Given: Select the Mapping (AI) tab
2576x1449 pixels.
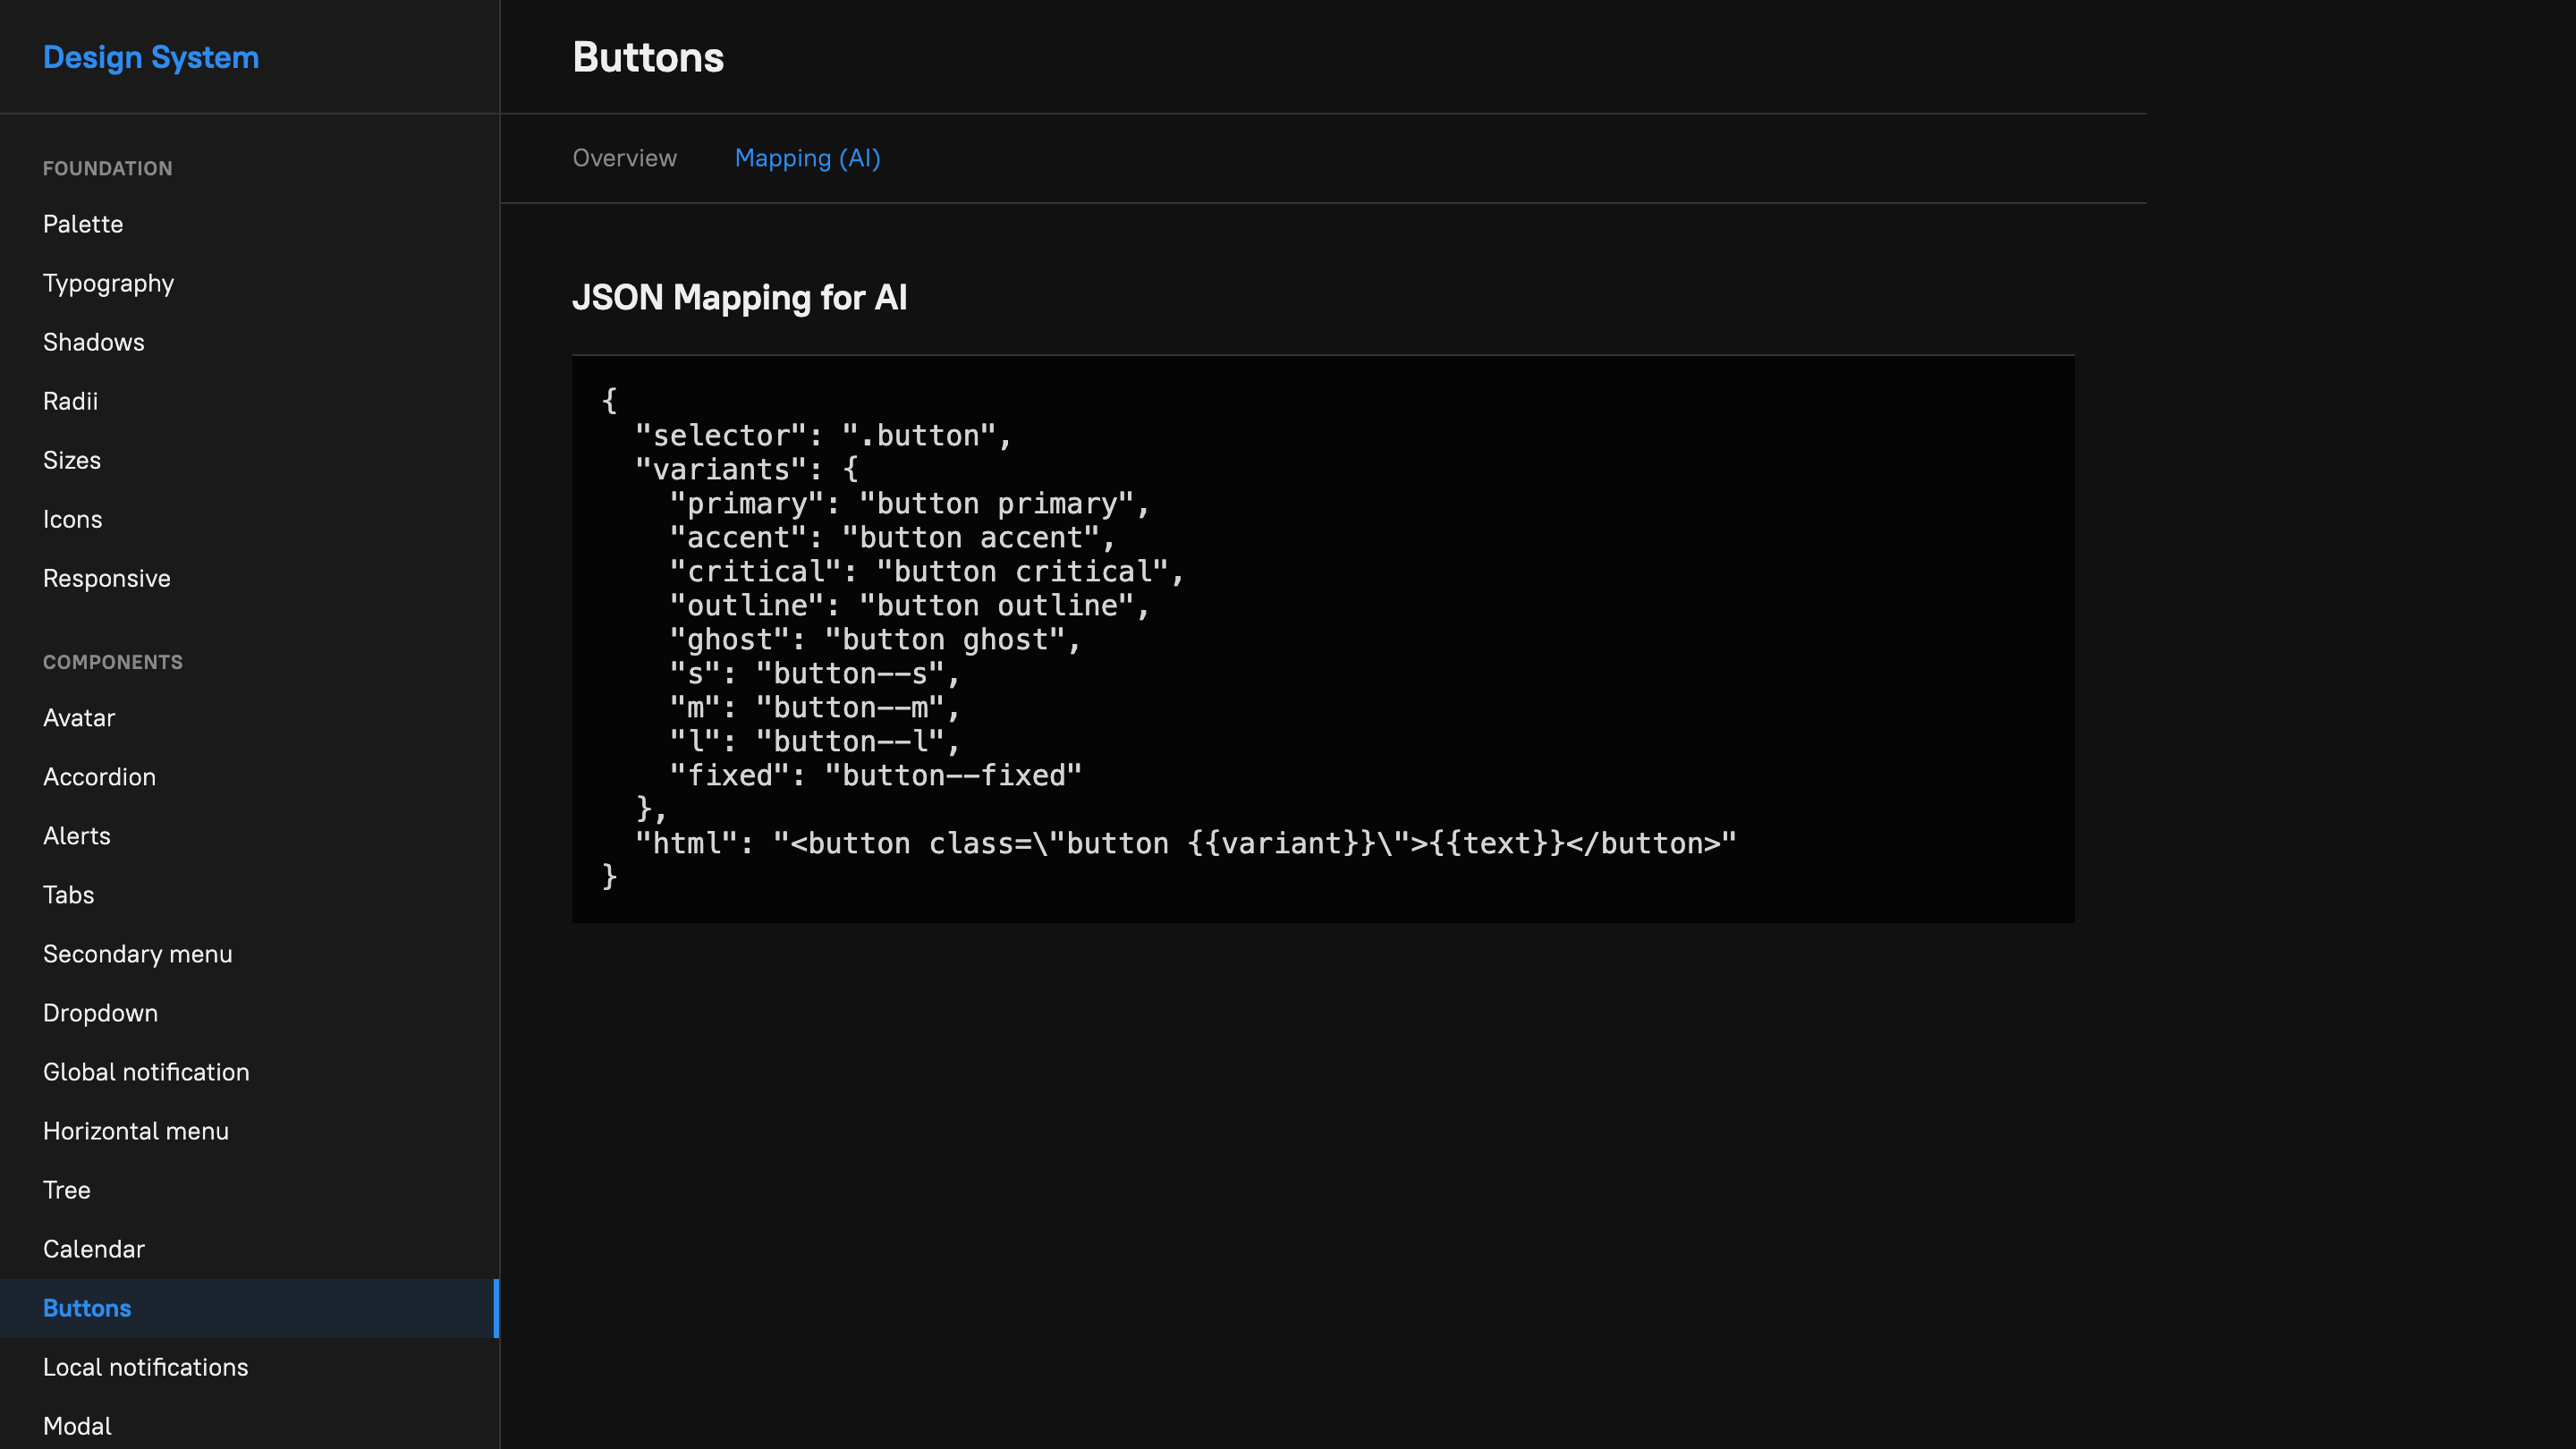Looking at the screenshot, I should (807, 158).
